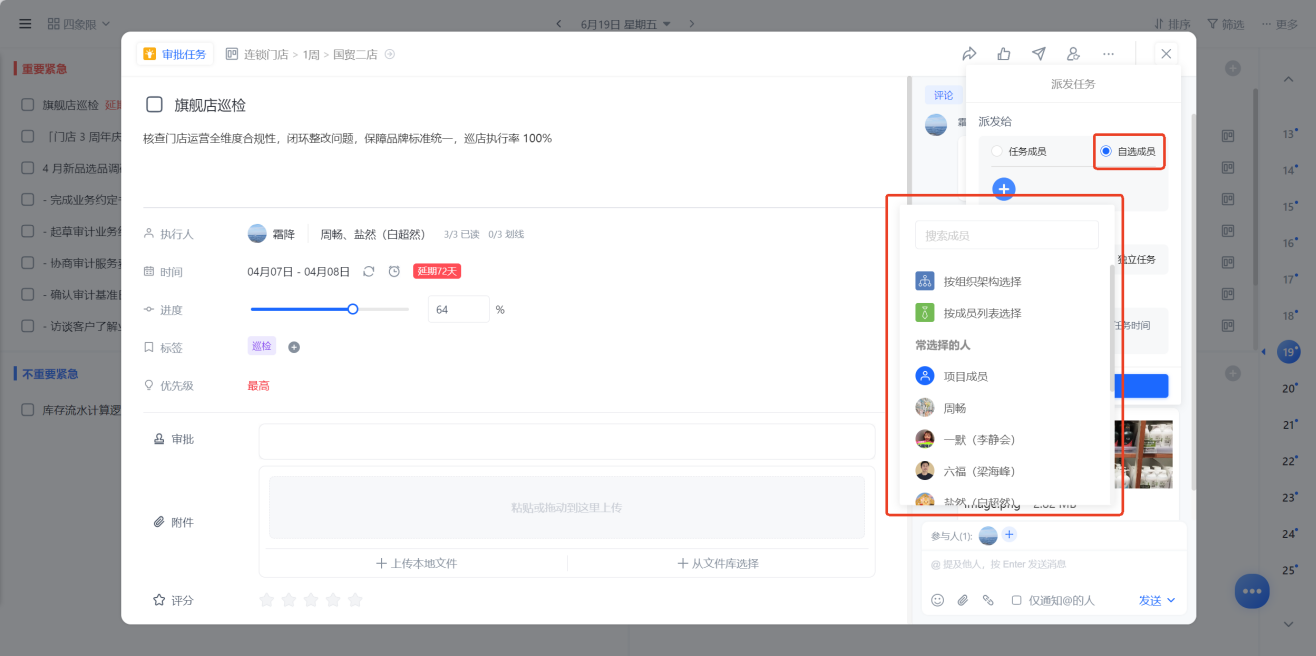Go to the previous day arrow

tap(558, 23)
